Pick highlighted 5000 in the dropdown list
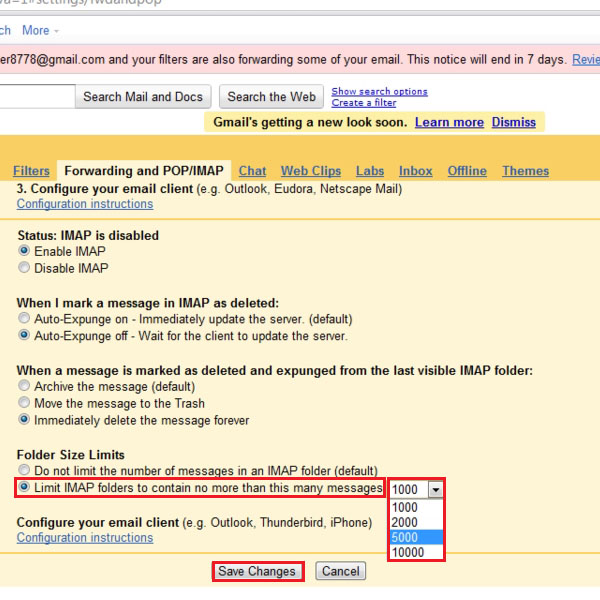600x600 pixels. 416,537
